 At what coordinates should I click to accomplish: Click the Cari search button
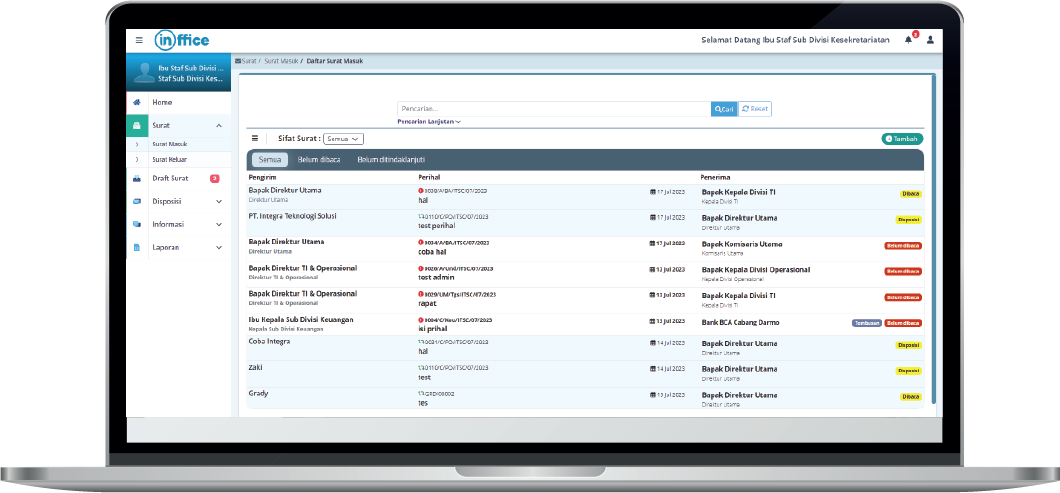723,109
